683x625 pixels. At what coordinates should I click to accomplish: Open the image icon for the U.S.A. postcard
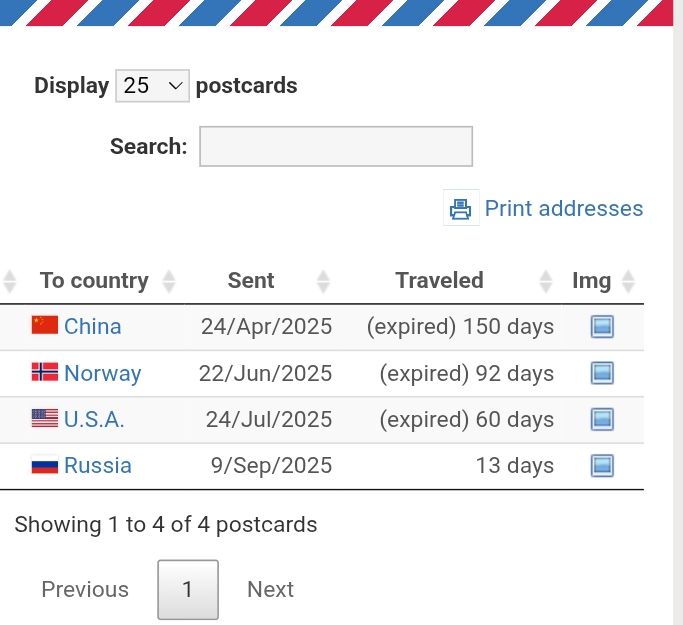click(x=602, y=419)
